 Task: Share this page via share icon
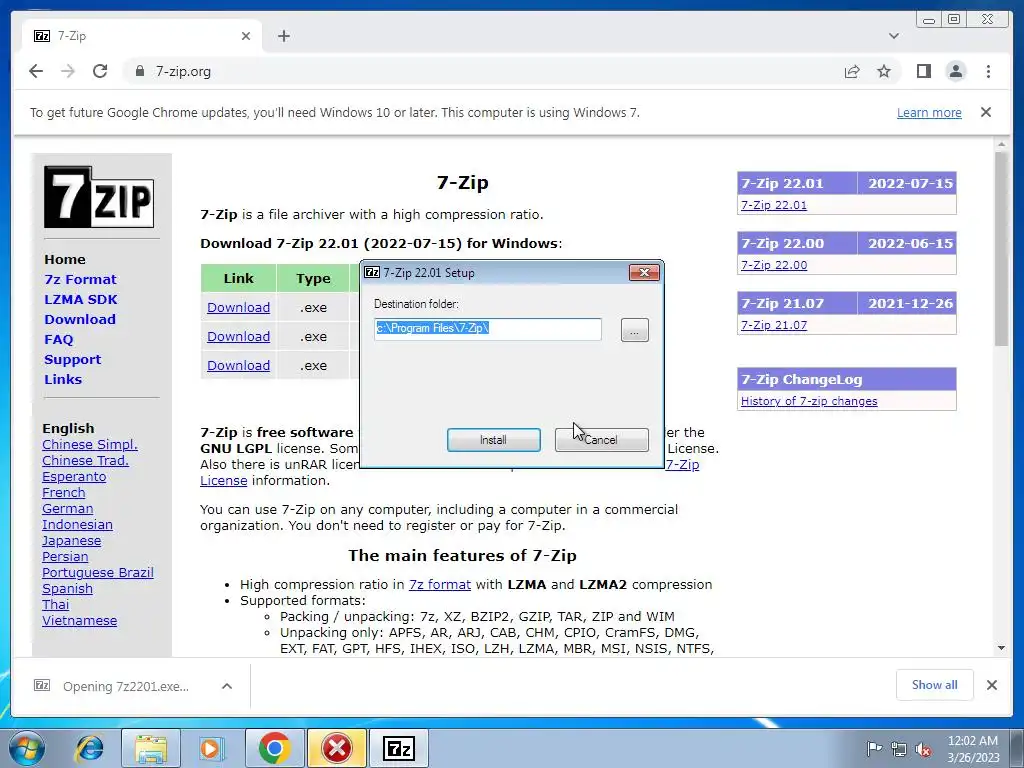(852, 71)
